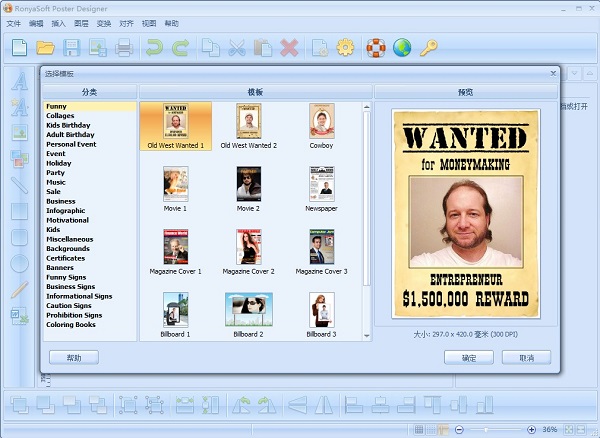The image size is (600, 438).
Task: Click the Save disk icon
Action: pos(72,47)
